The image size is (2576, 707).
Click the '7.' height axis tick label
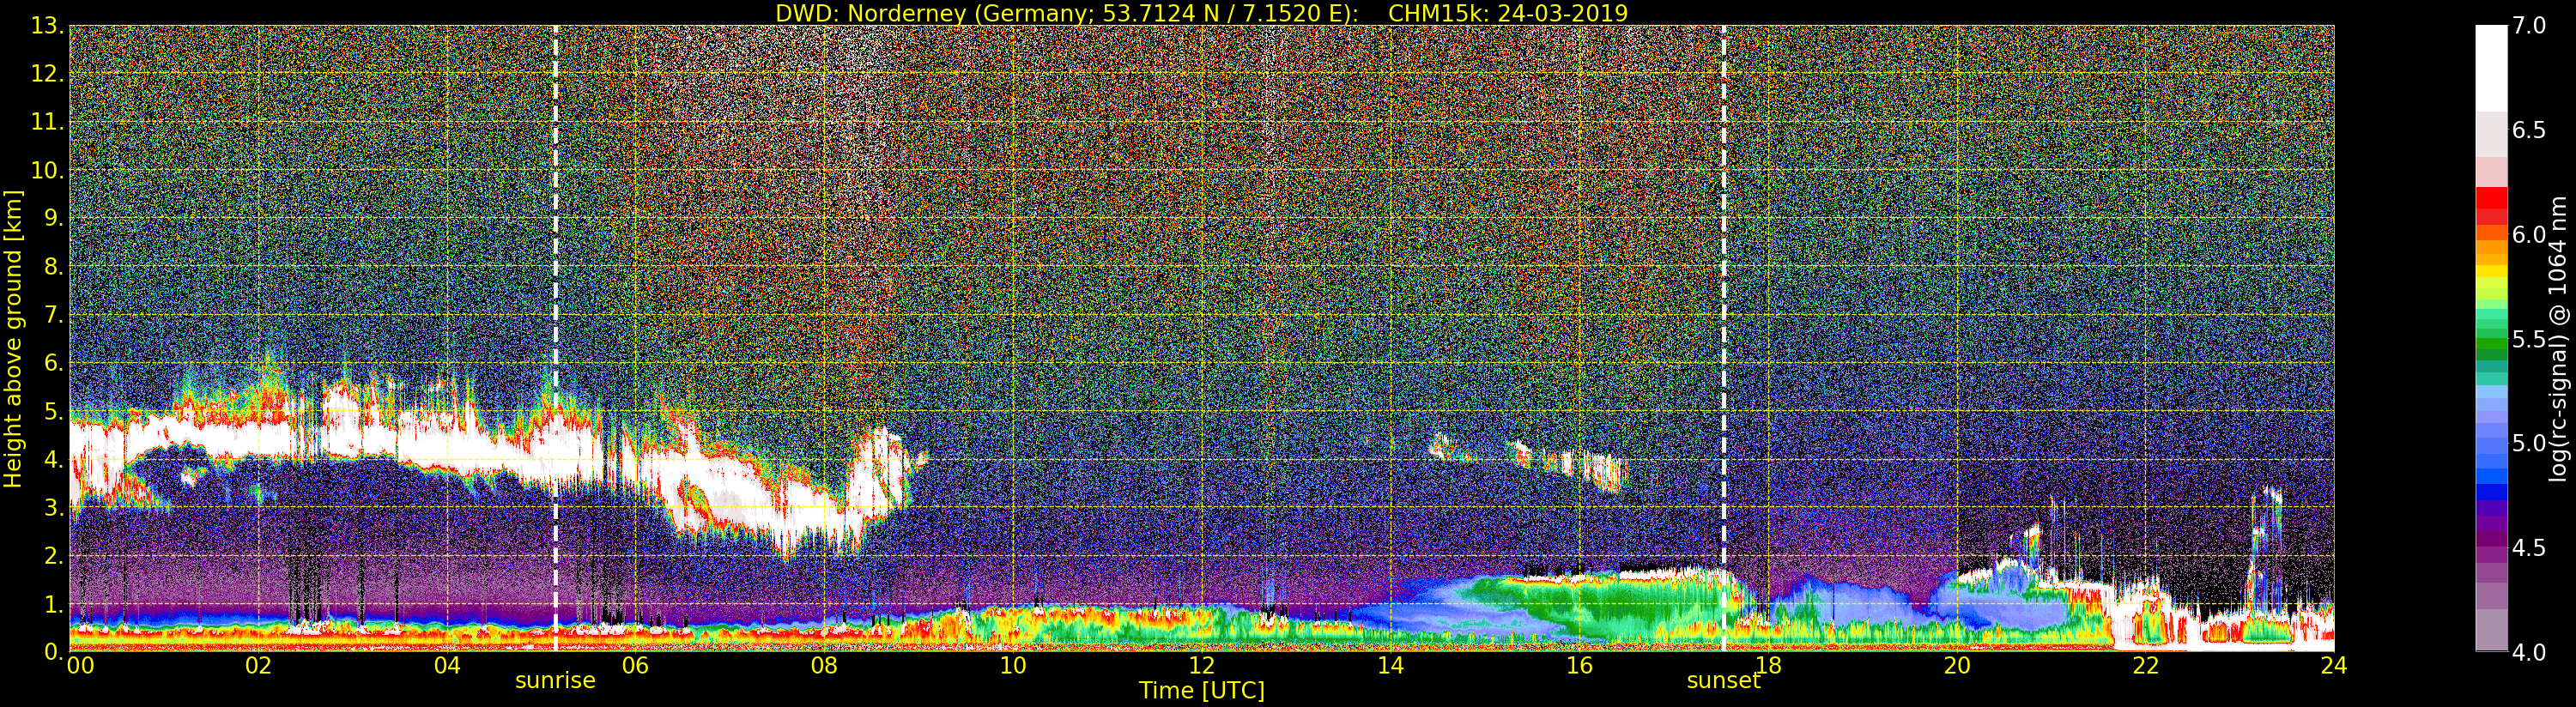point(54,315)
